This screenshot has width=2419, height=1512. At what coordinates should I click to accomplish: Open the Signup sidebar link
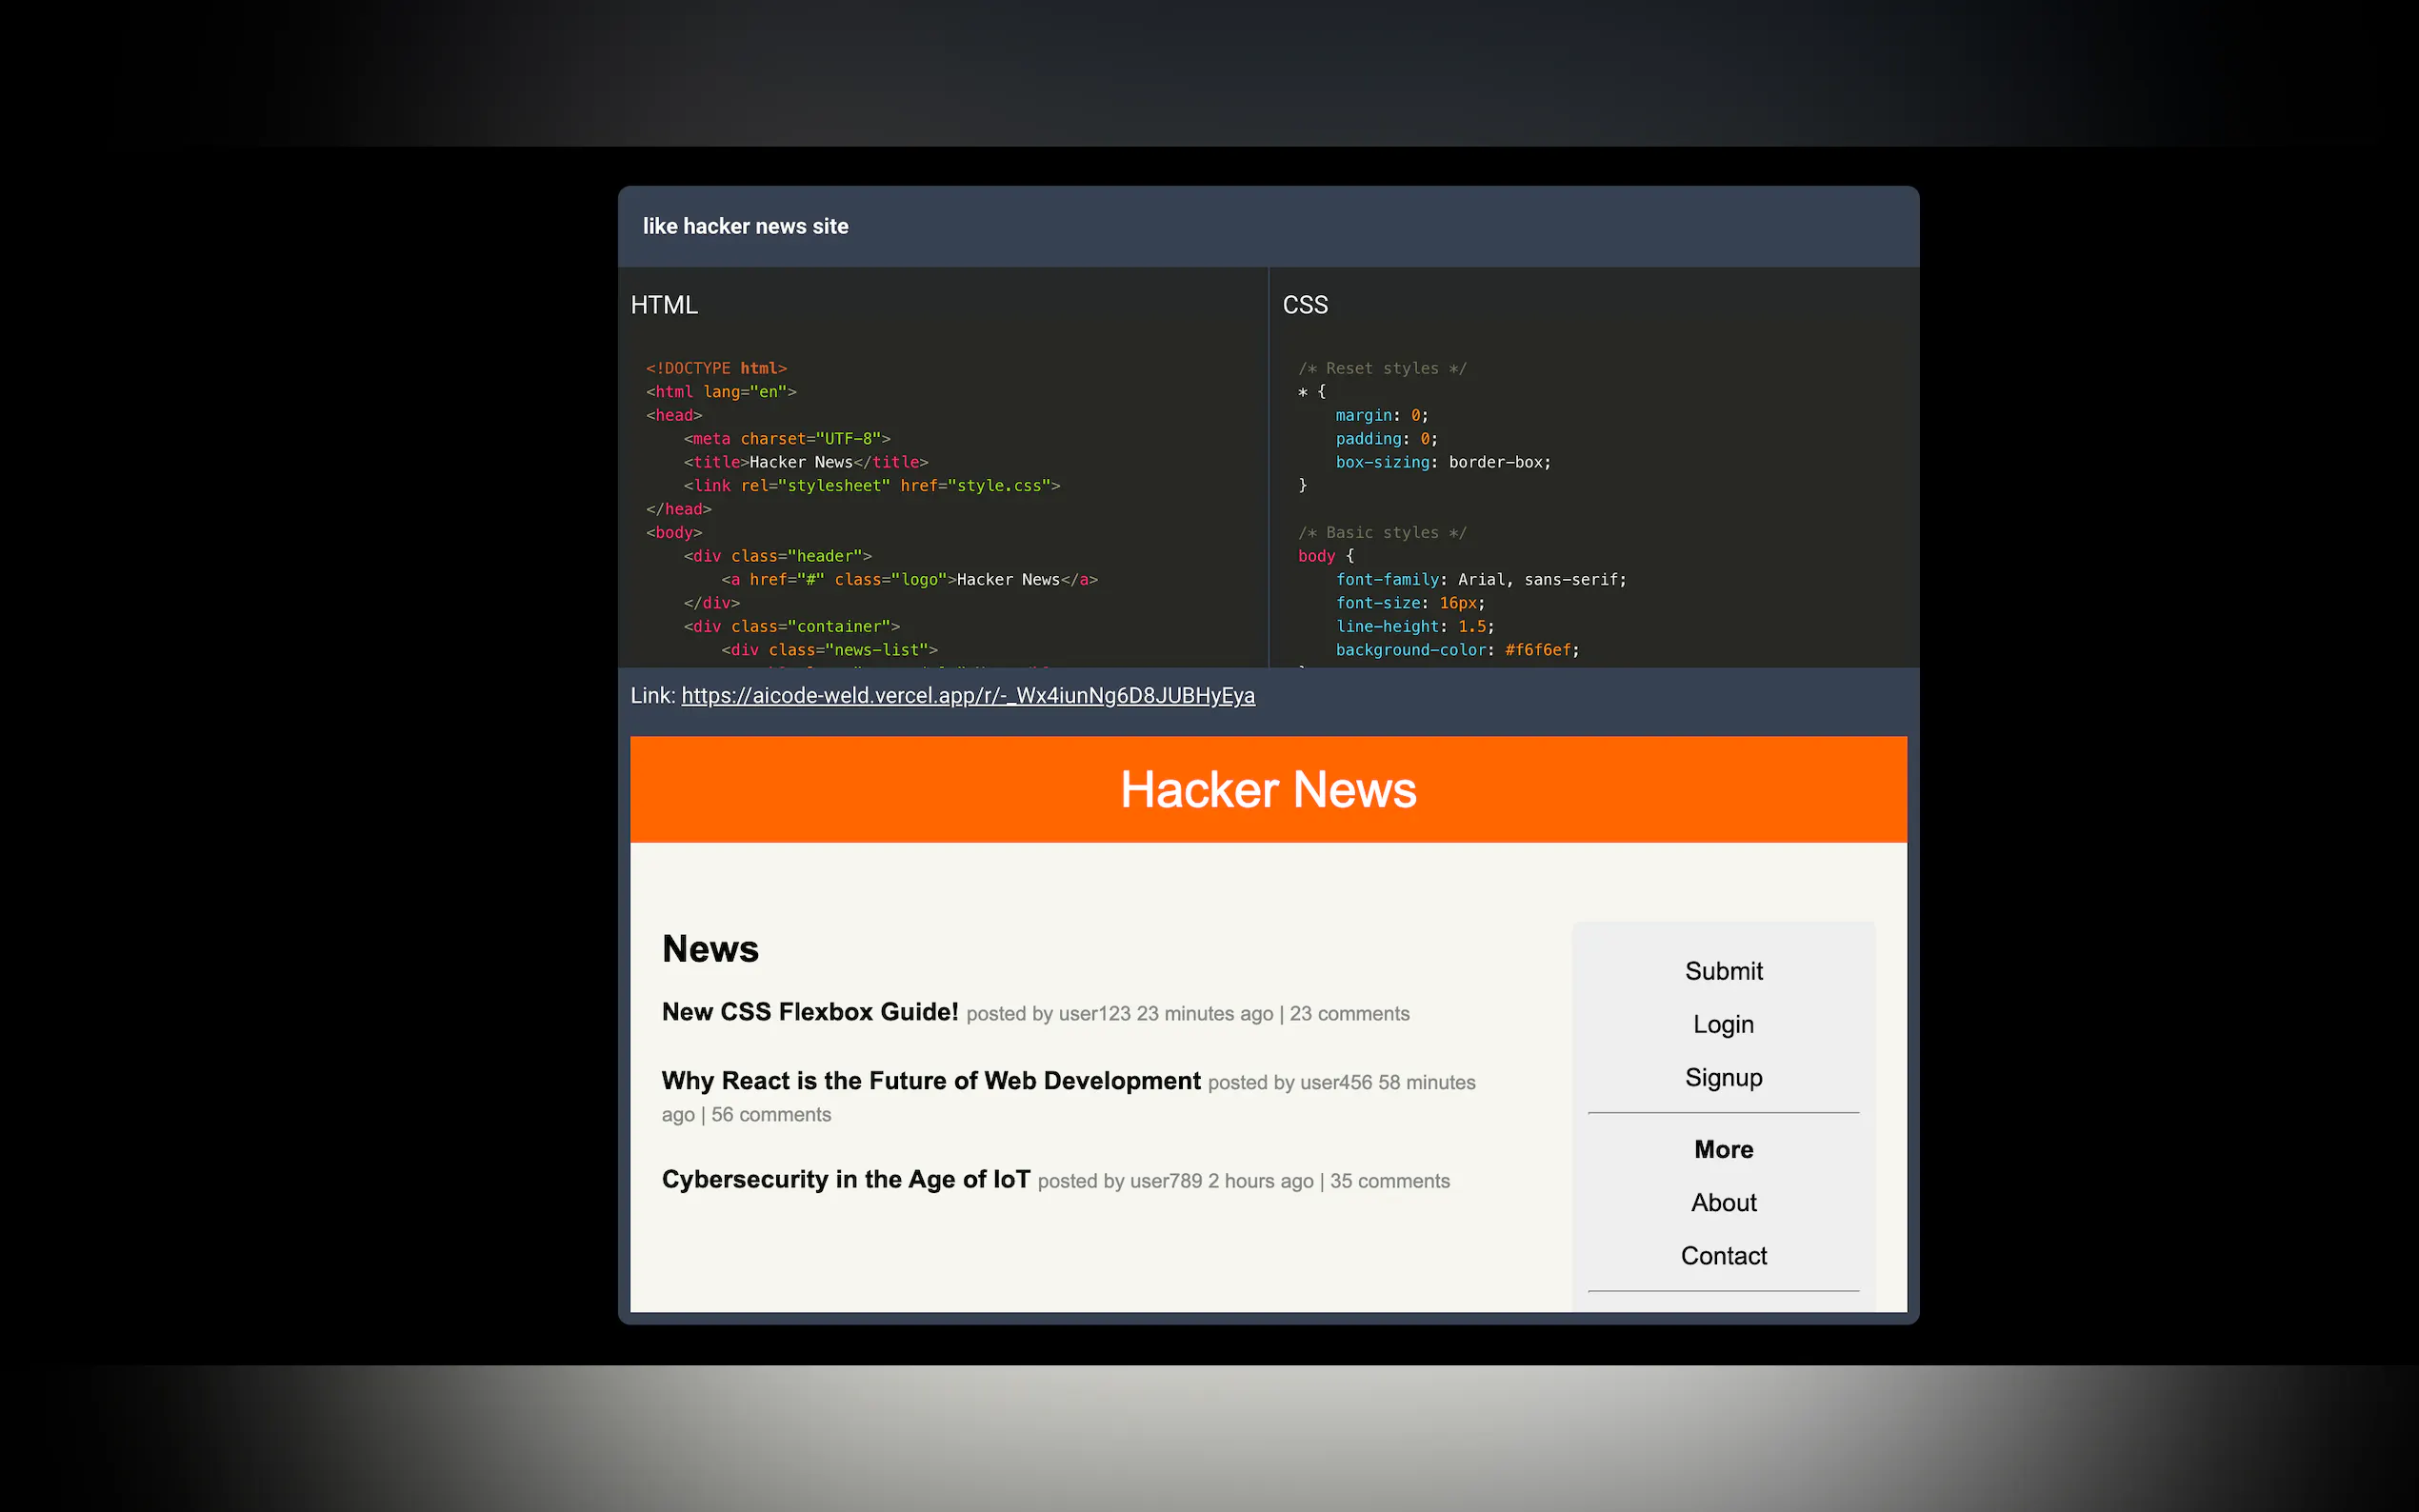click(x=1722, y=1077)
